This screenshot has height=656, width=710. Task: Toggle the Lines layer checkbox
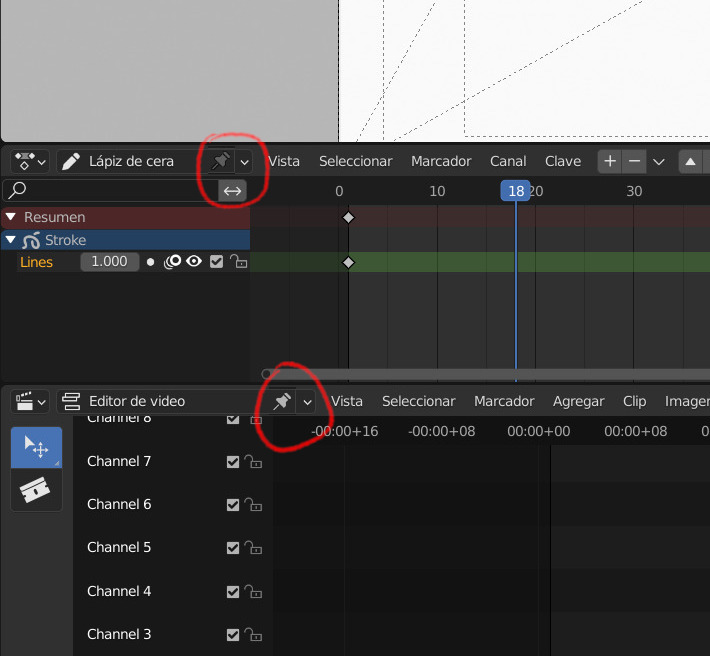pyautogui.click(x=216, y=262)
